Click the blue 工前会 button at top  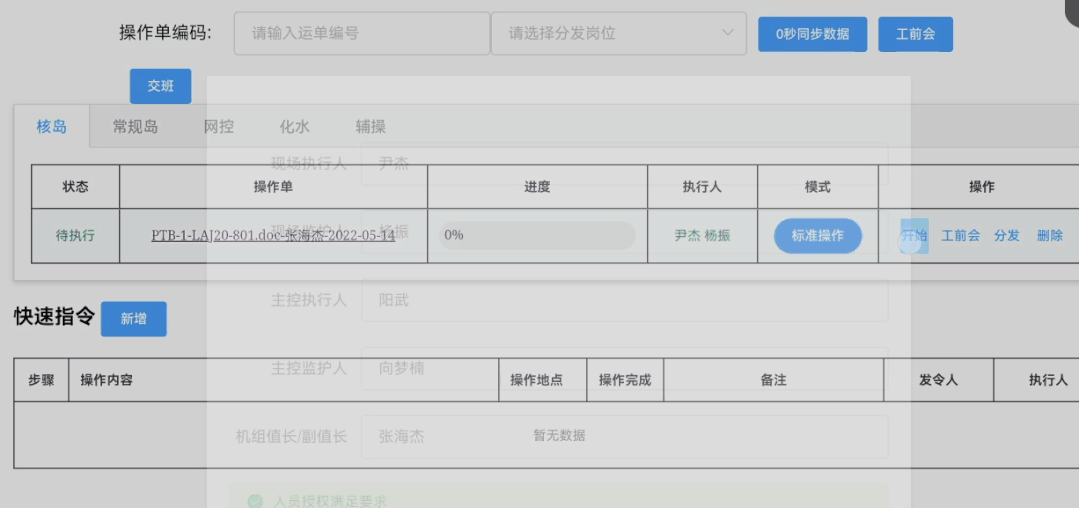915,34
